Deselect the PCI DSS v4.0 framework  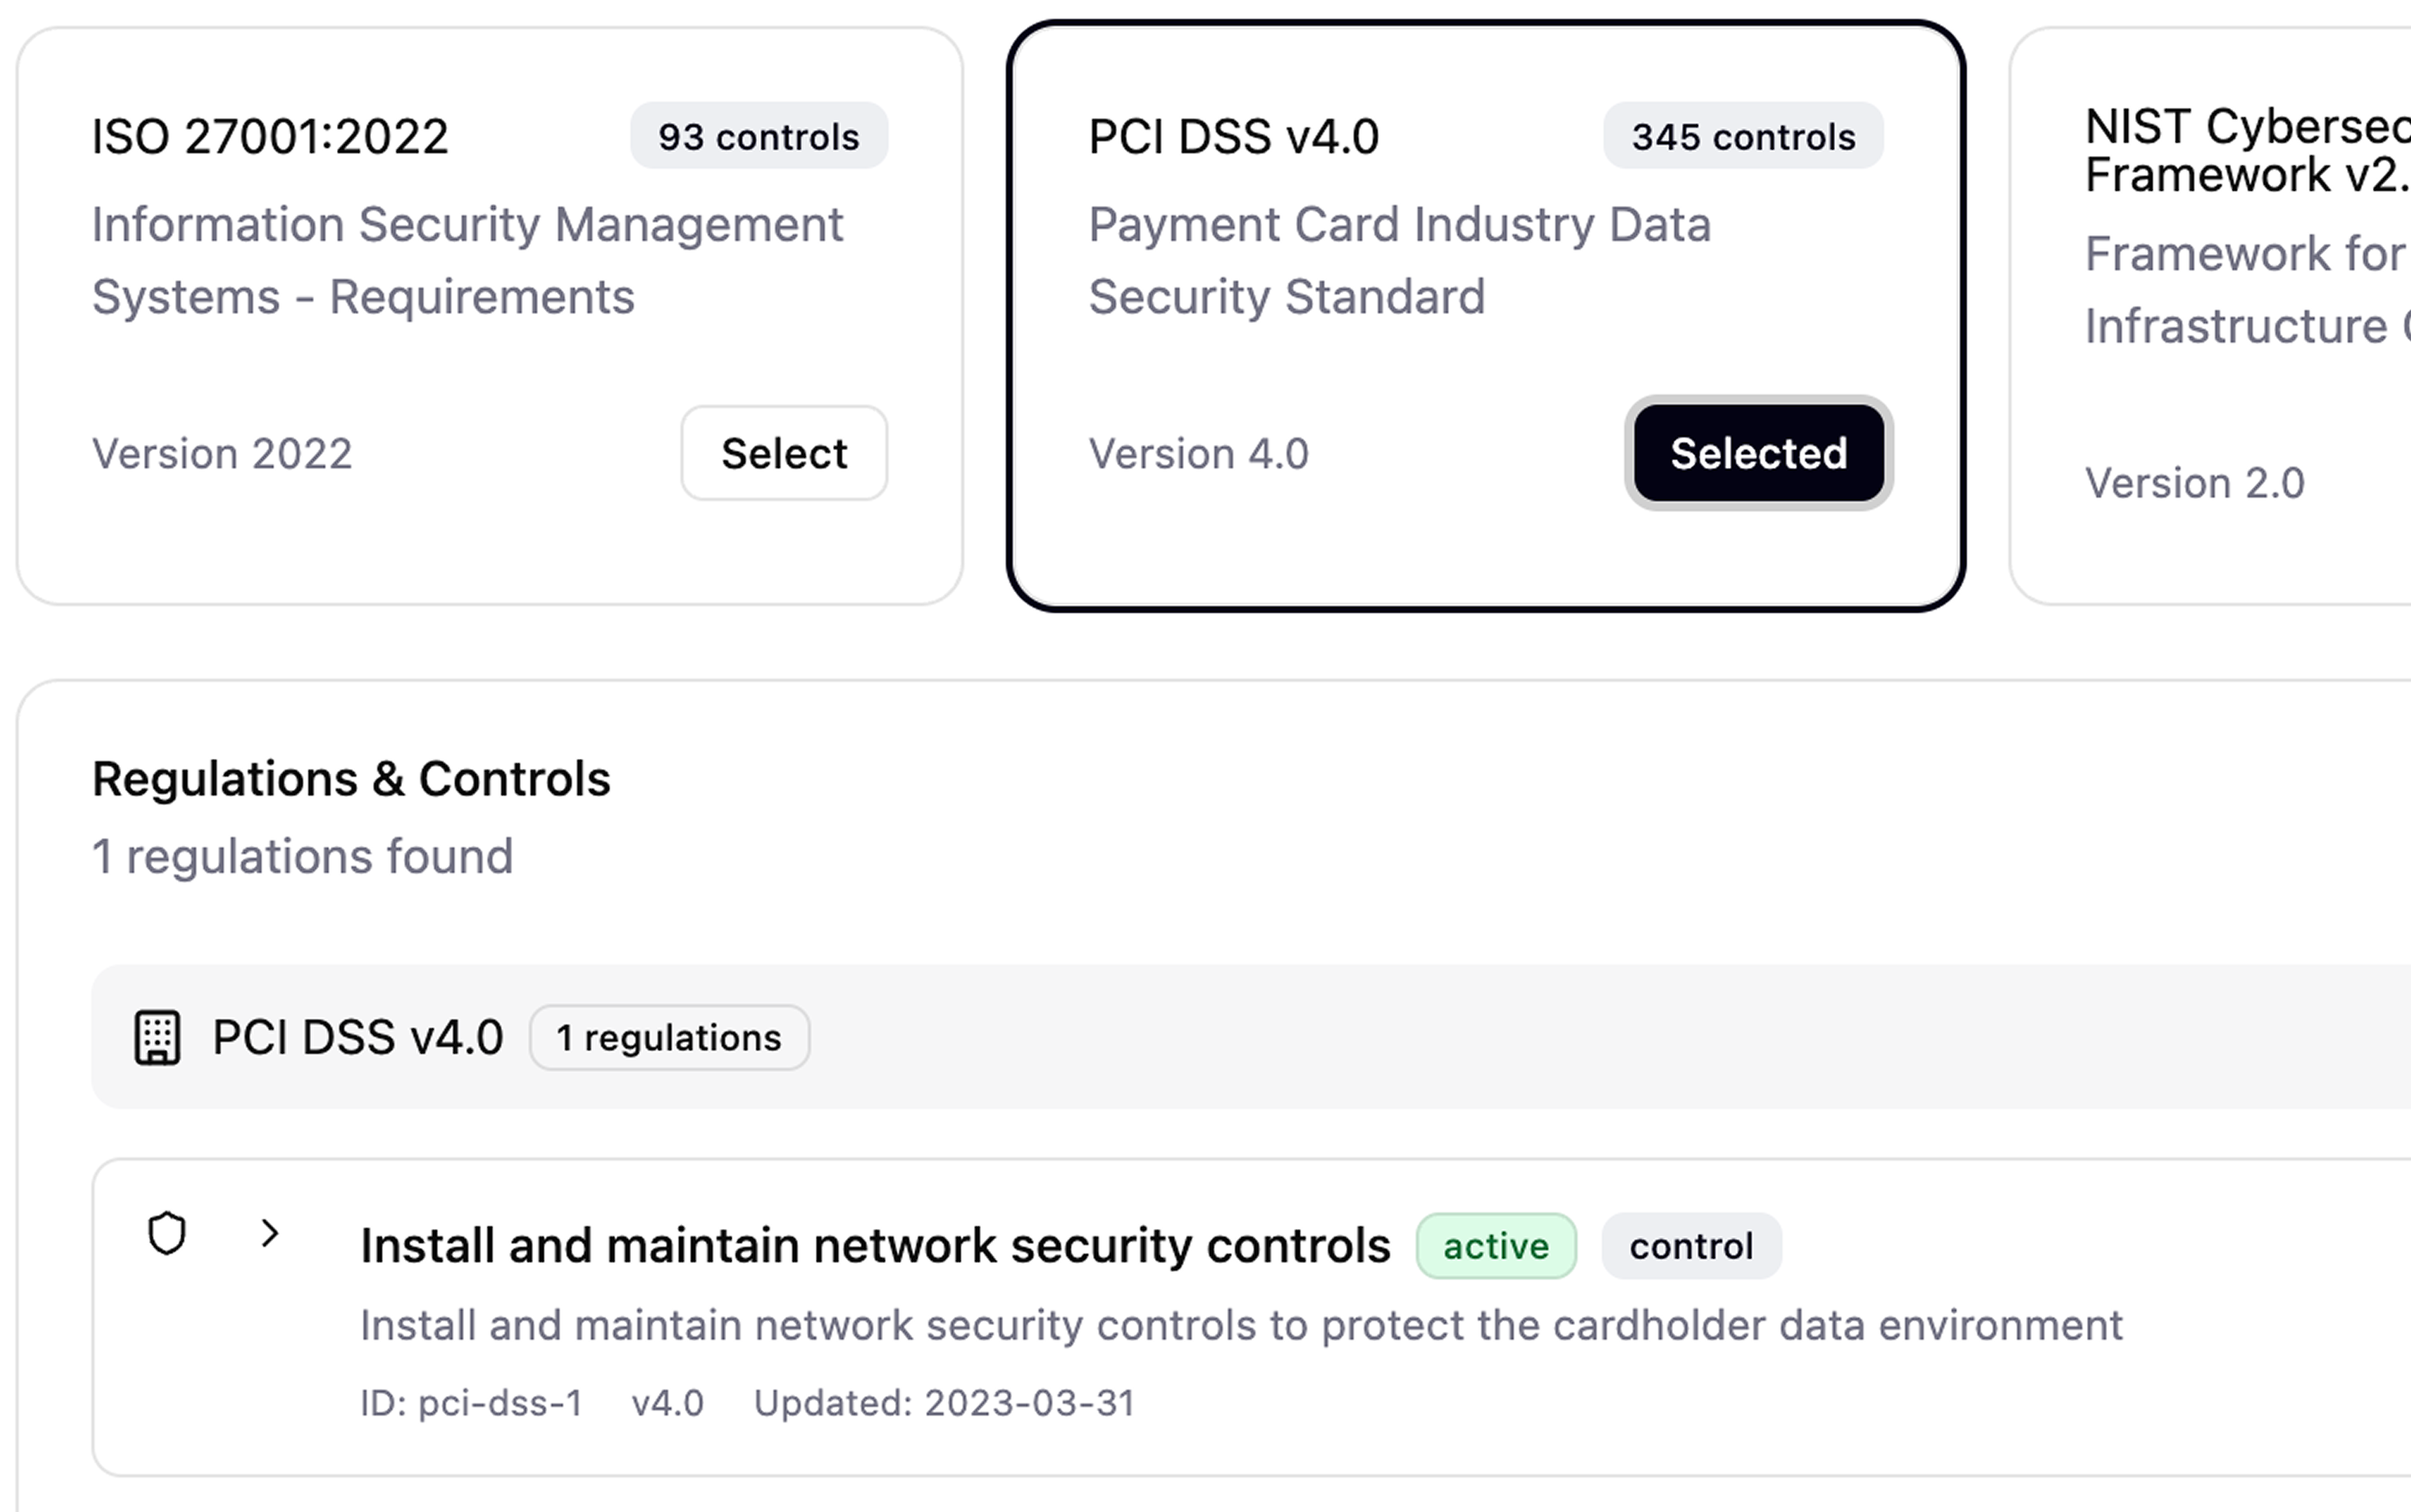coord(1757,453)
